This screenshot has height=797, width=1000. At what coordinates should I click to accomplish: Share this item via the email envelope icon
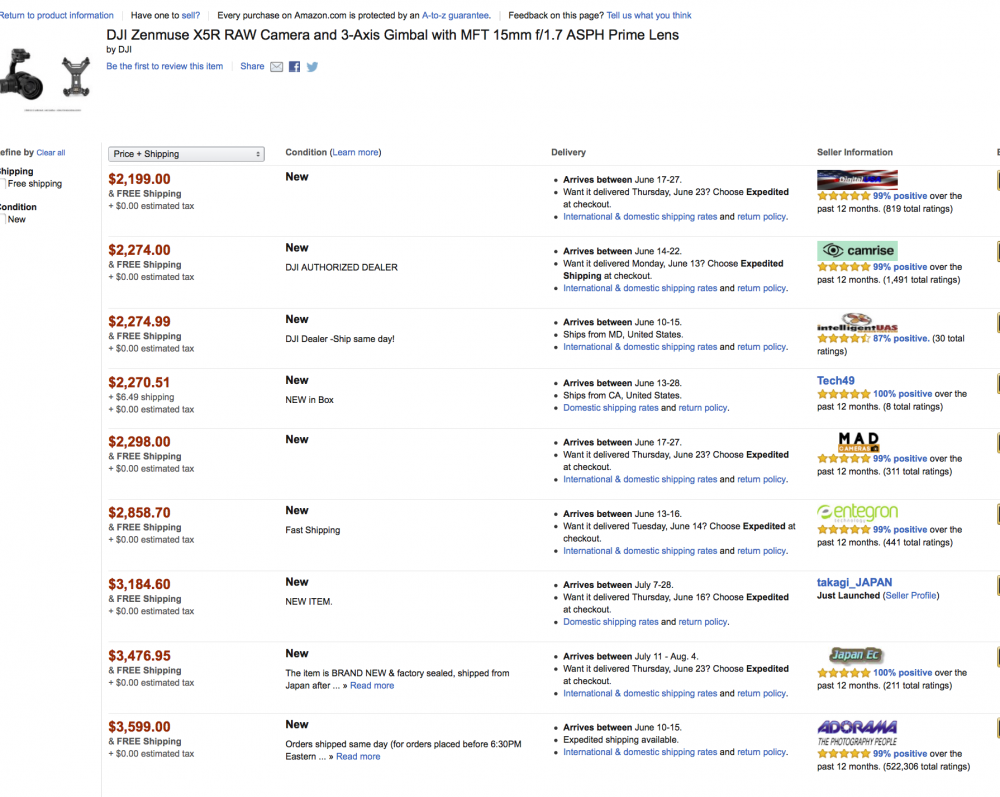pyautogui.click(x=277, y=67)
